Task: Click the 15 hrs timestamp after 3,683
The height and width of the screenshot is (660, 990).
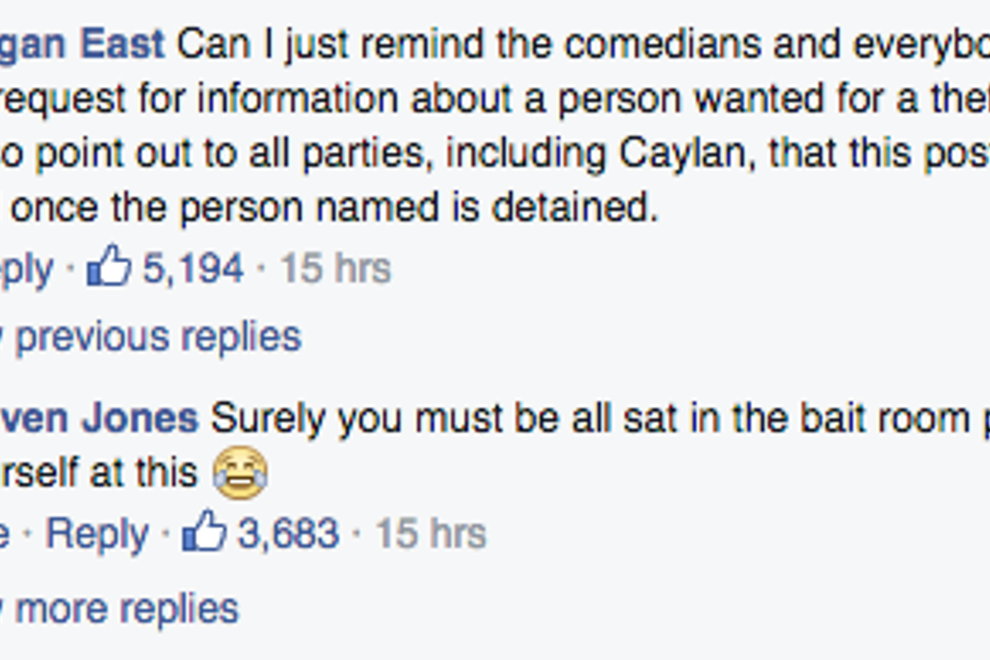Action: point(430,533)
